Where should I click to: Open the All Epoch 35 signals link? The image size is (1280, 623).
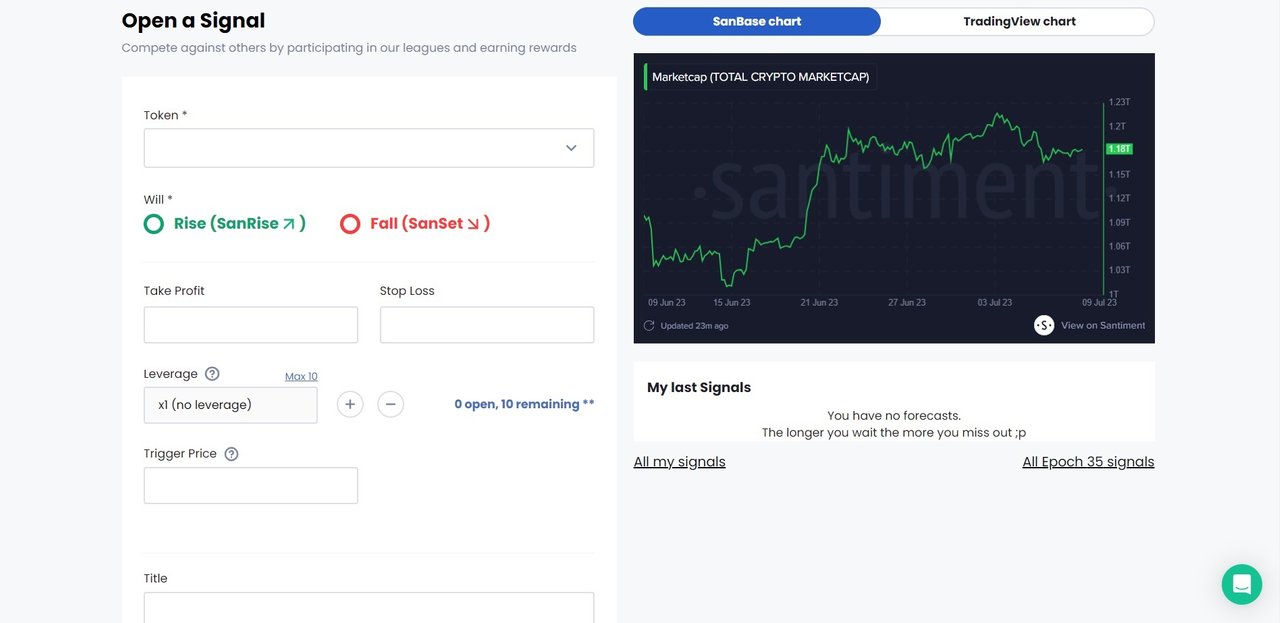click(x=1088, y=462)
